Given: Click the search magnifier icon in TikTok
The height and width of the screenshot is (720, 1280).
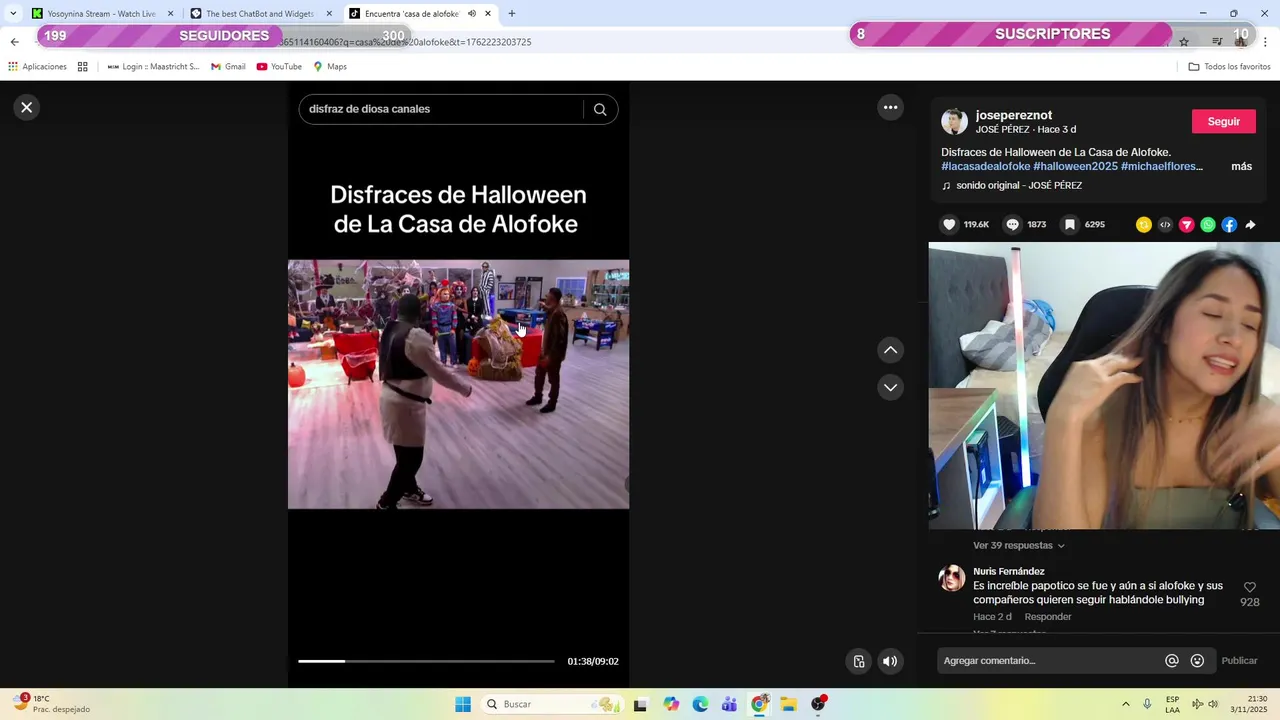Looking at the screenshot, I should click(600, 109).
